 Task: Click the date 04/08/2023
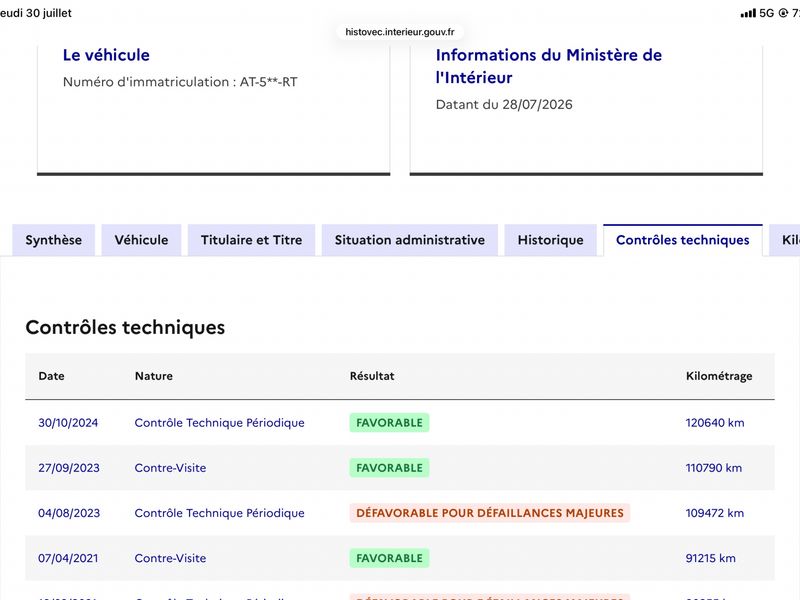click(x=69, y=513)
